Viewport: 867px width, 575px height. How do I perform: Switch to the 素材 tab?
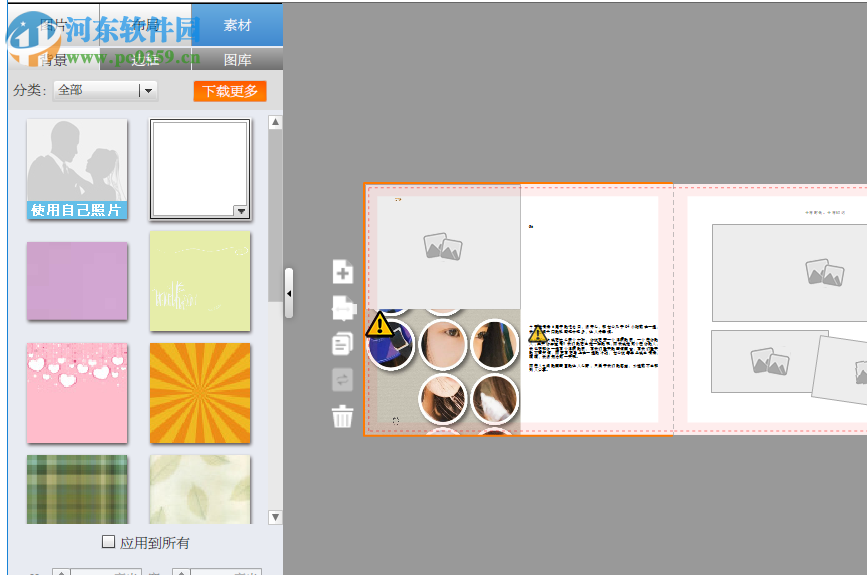click(x=237, y=25)
